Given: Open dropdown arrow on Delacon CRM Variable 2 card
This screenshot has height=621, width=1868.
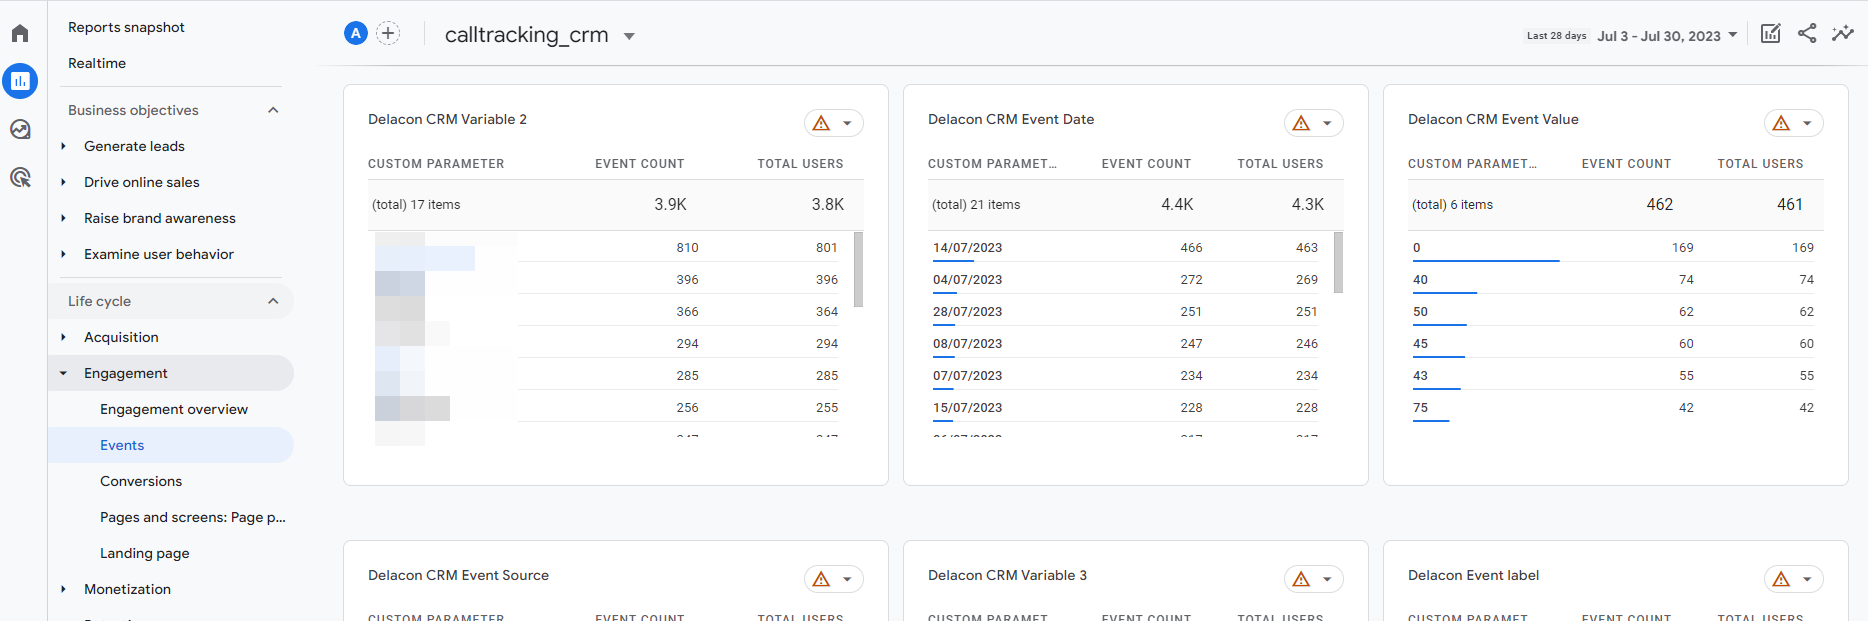Looking at the screenshot, I should (847, 124).
